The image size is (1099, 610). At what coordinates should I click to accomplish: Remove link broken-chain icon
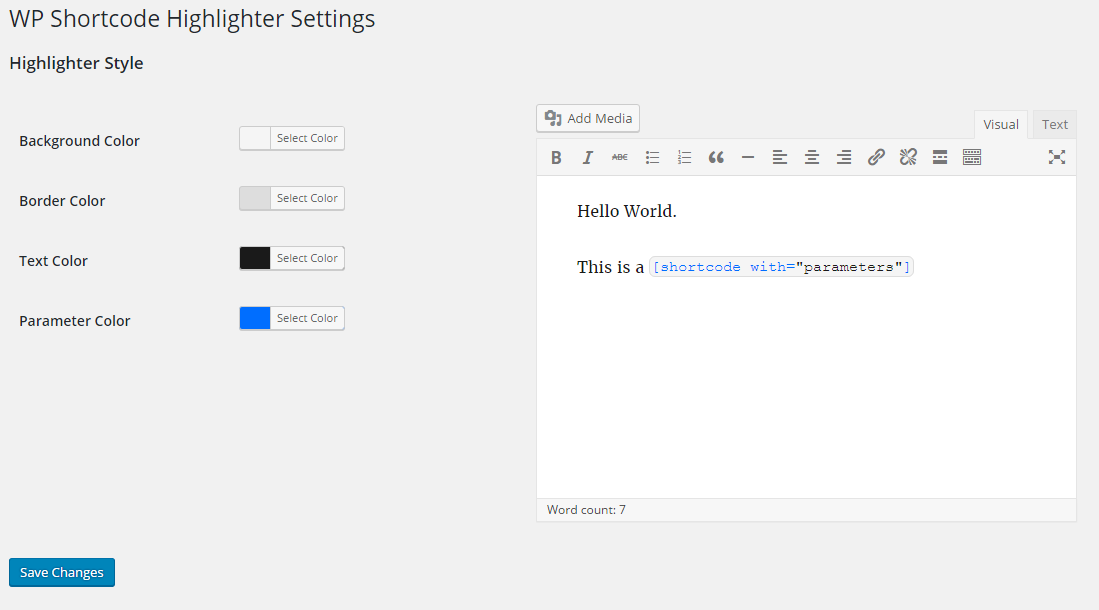click(908, 158)
